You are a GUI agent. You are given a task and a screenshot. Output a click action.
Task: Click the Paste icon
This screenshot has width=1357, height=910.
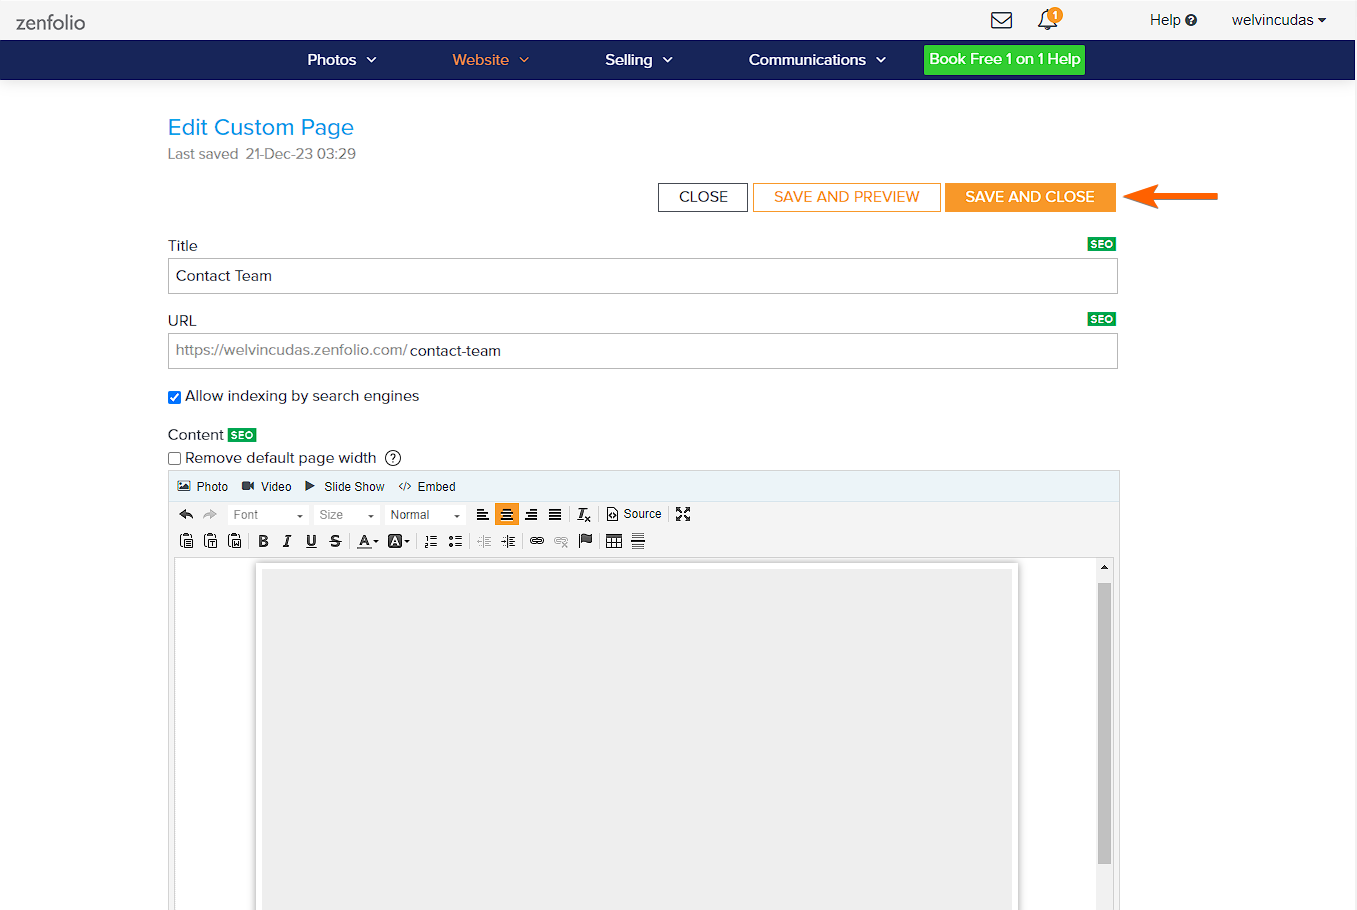[187, 541]
